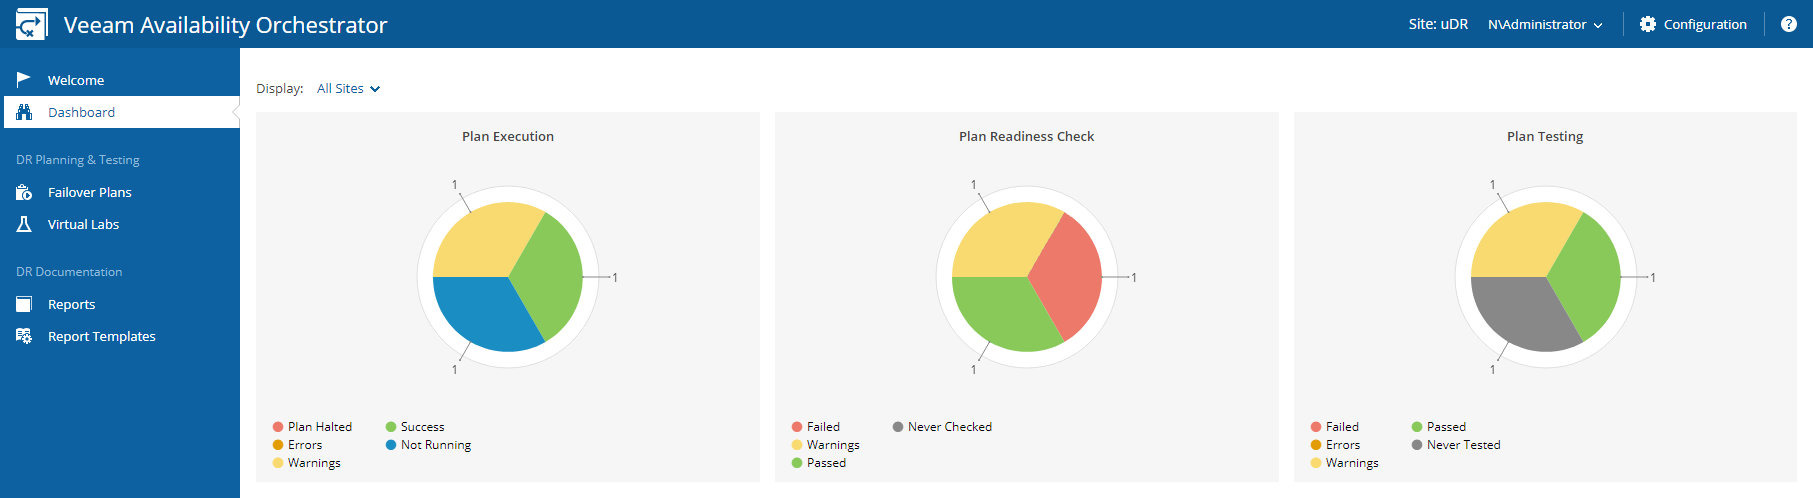The width and height of the screenshot is (1813, 498).
Task: Click the DR Planning & Testing heading
Action: tap(78, 160)
